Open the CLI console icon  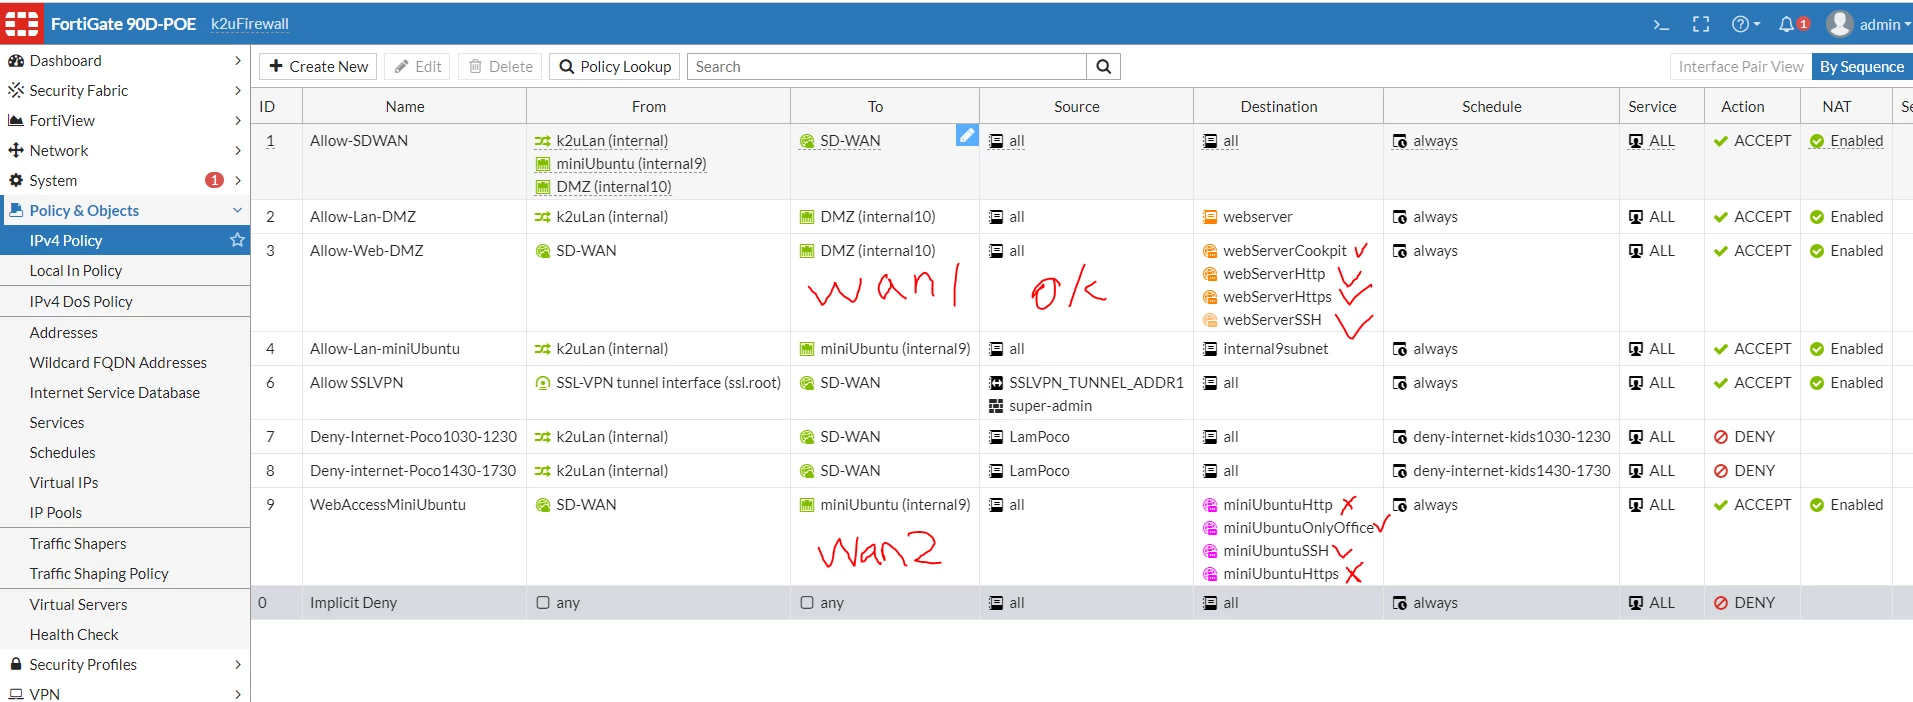(x=1661, y=24)
